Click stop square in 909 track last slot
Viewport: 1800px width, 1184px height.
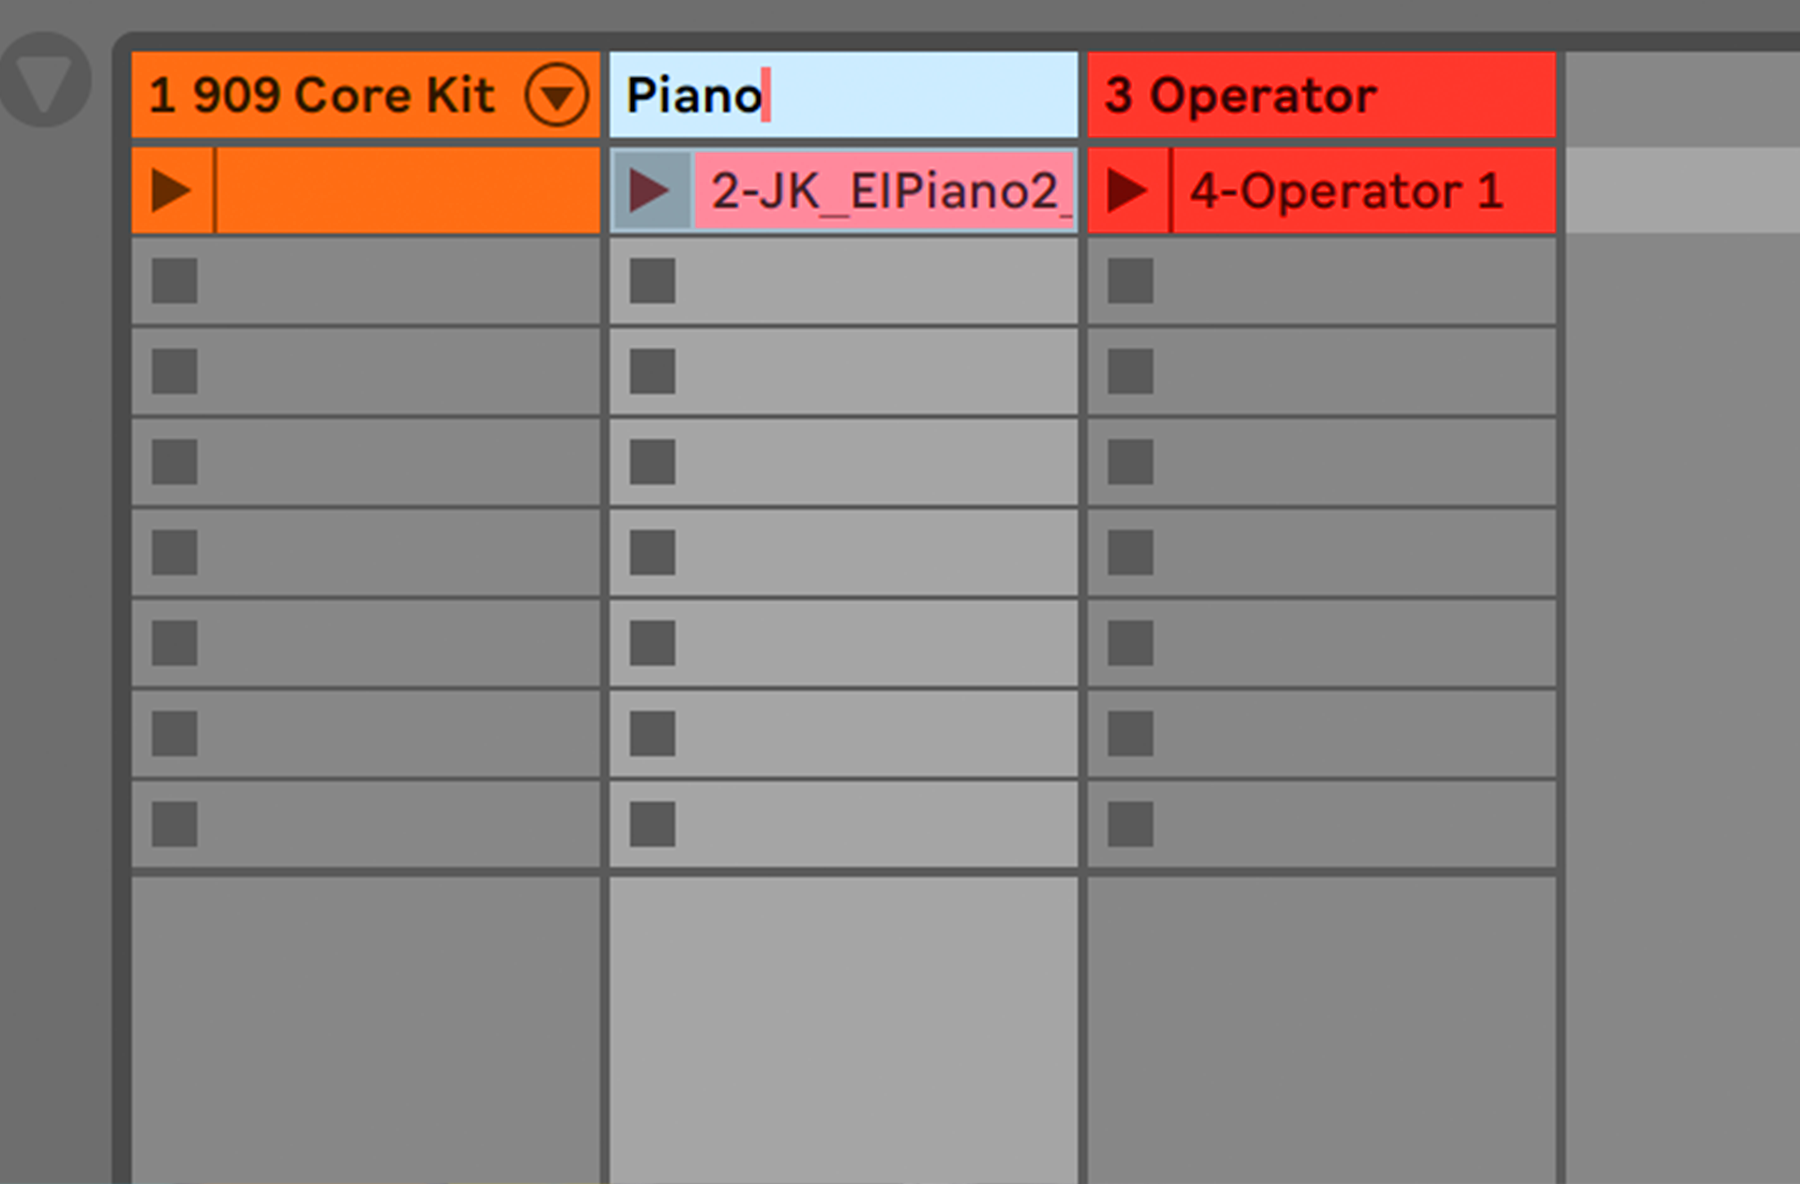tap(174, 824)
